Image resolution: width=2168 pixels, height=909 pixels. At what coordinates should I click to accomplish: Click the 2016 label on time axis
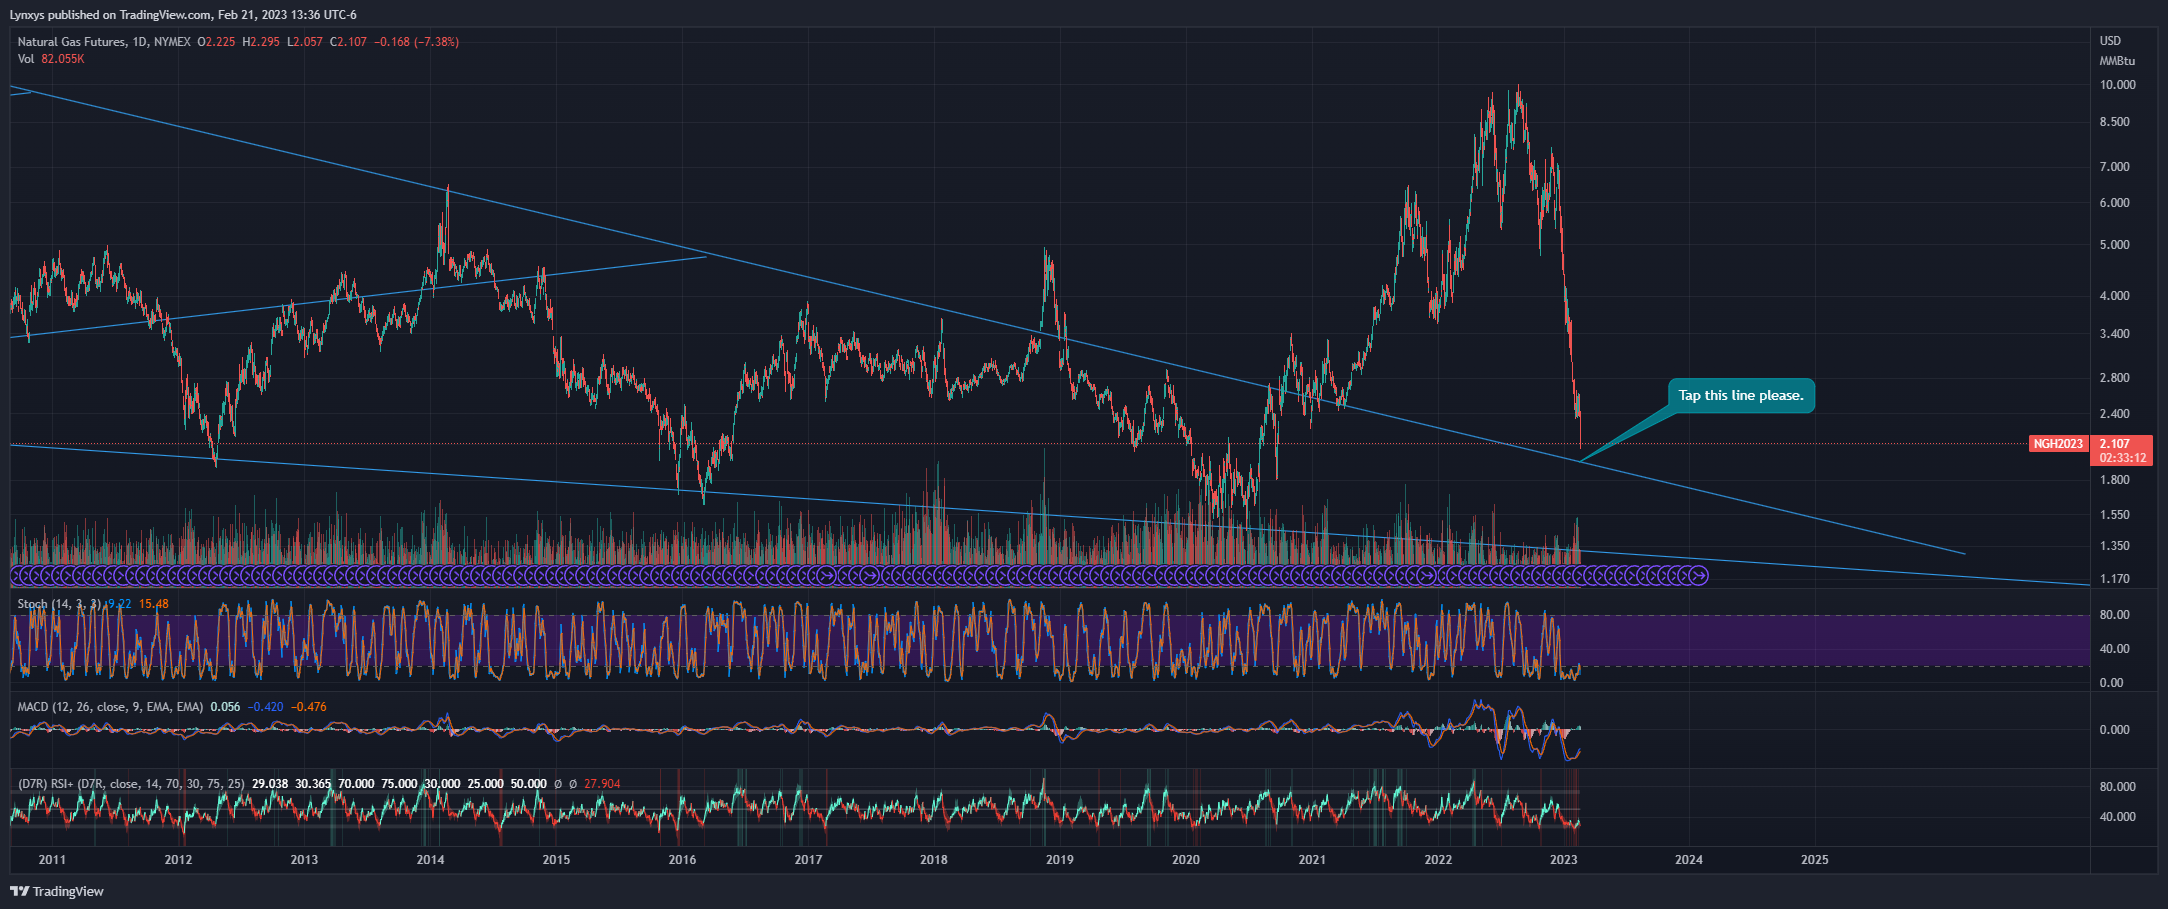click(x=682, y=860)
